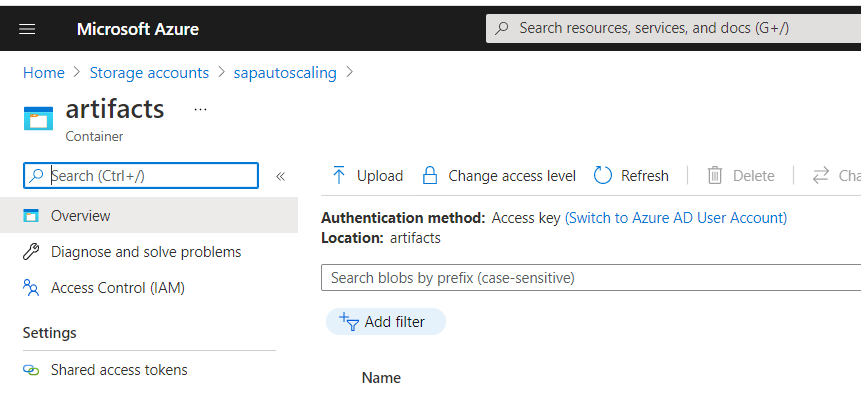The image size is (861, 394).
Task: Switch to Azure AD User Account
Action: point(676,218)
